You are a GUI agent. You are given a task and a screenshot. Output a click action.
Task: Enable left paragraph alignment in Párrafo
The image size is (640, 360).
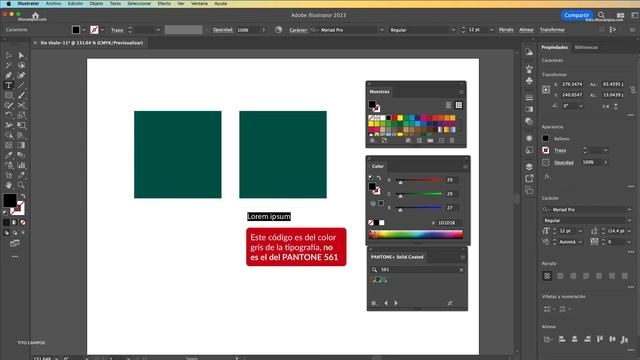click(547, 276)
